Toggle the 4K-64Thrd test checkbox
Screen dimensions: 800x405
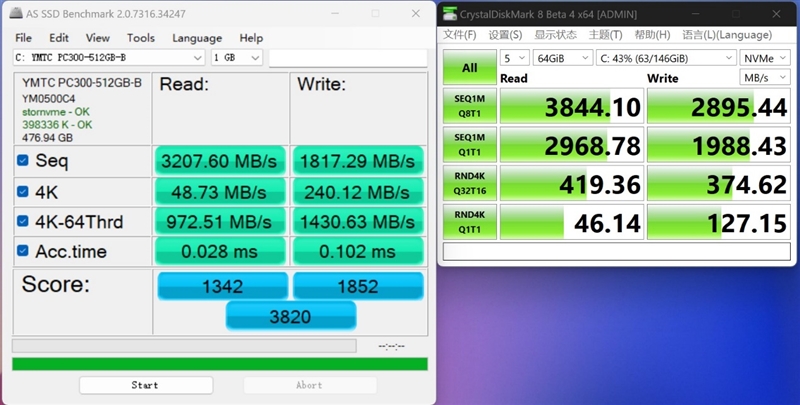click(x=22, y=221)
